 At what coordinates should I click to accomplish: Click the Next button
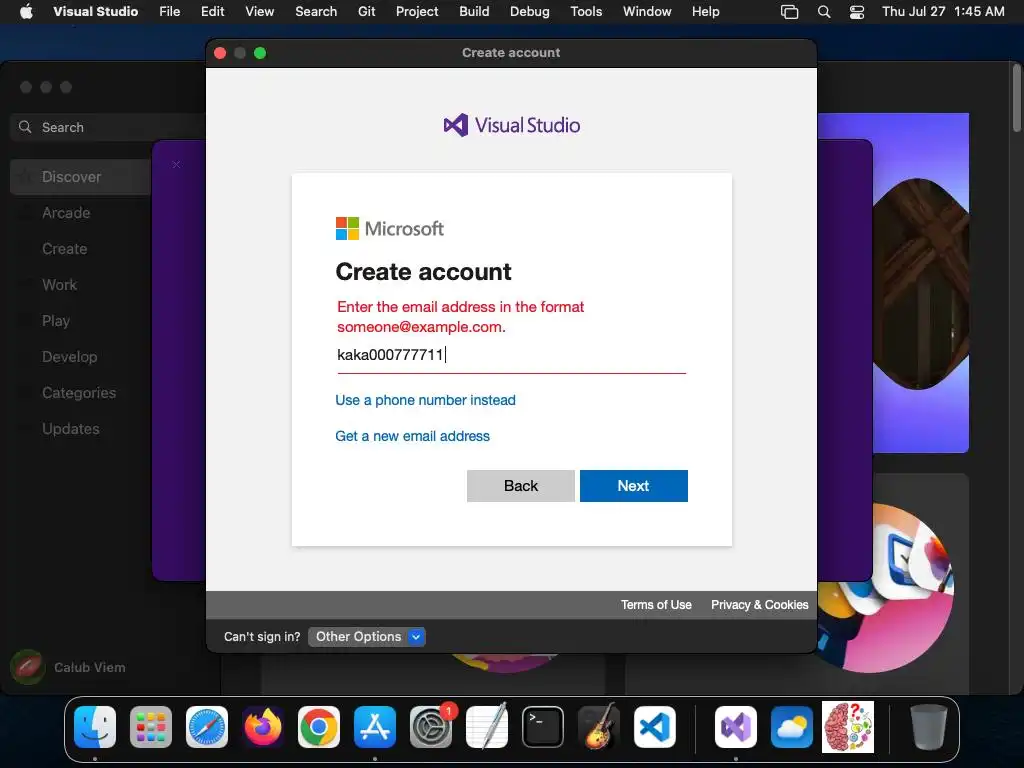(633, 486)
